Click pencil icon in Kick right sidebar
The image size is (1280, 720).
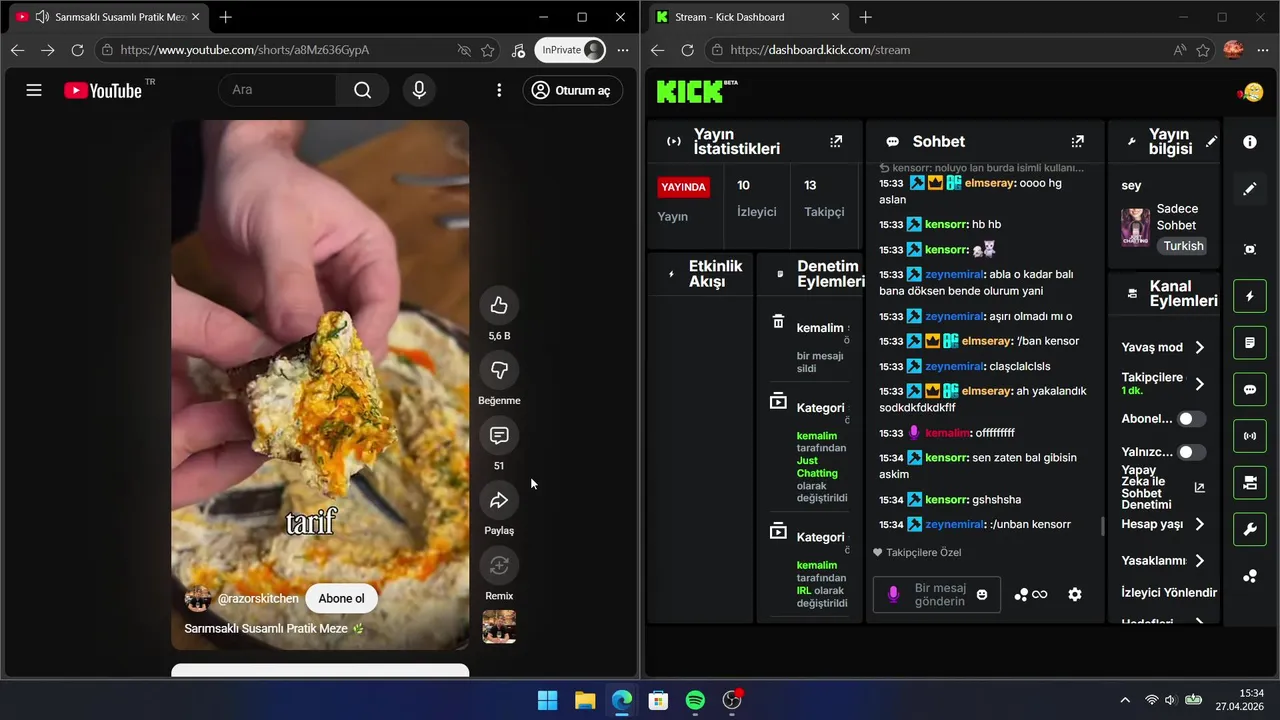1250,189
